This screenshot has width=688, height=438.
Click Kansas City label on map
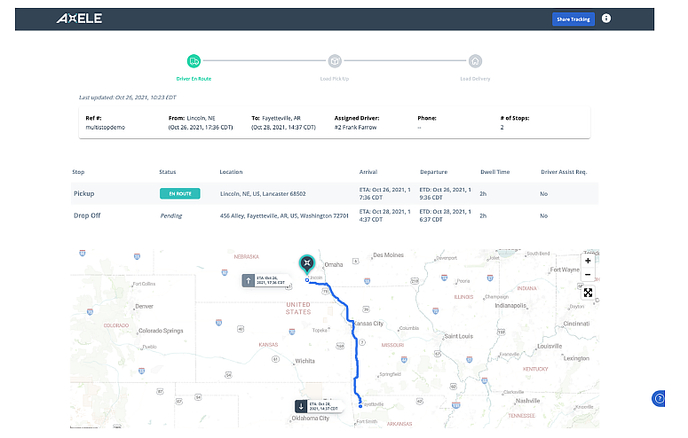(x=369, y=323)
